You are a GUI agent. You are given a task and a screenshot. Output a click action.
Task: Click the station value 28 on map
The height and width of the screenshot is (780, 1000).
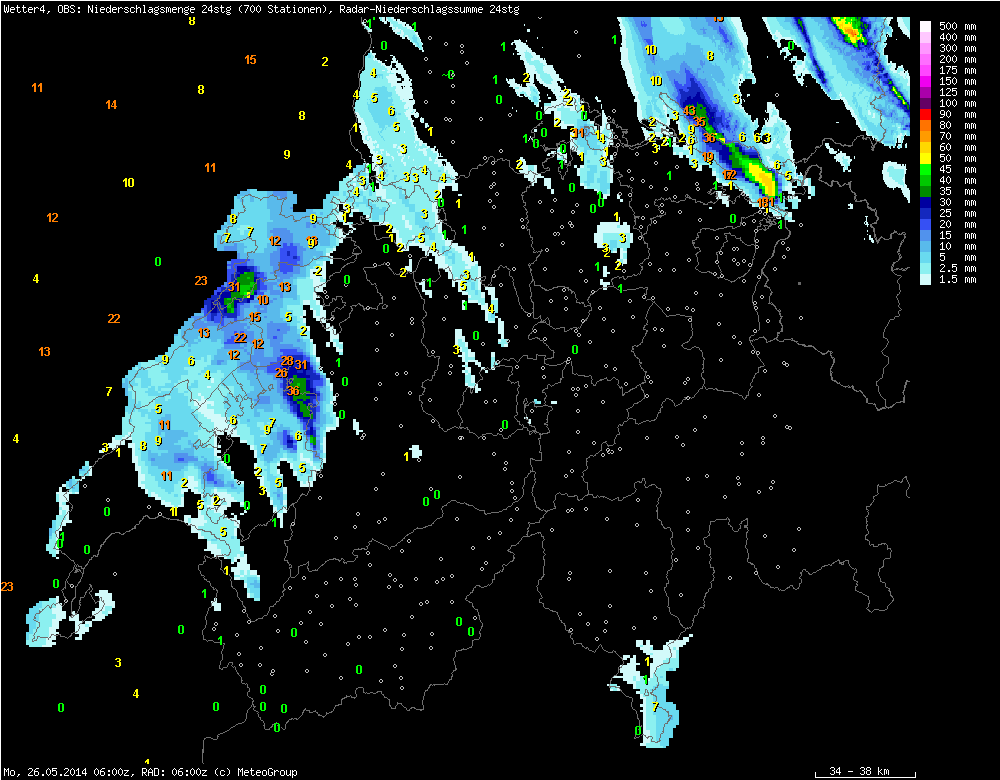coord(287,361)
